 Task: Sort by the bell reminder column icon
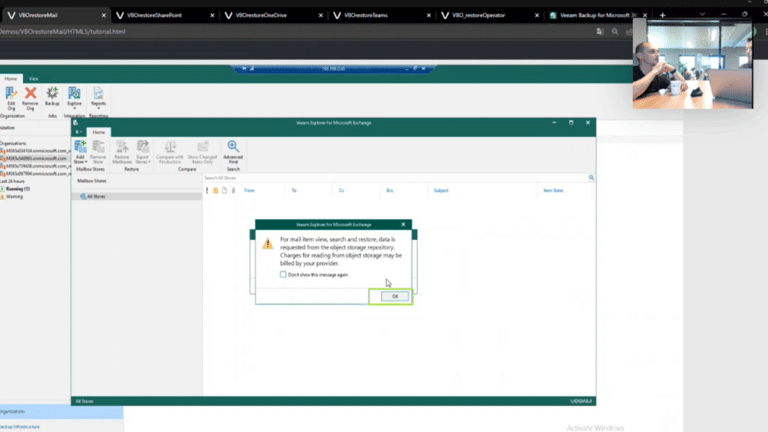pos(216,191)
